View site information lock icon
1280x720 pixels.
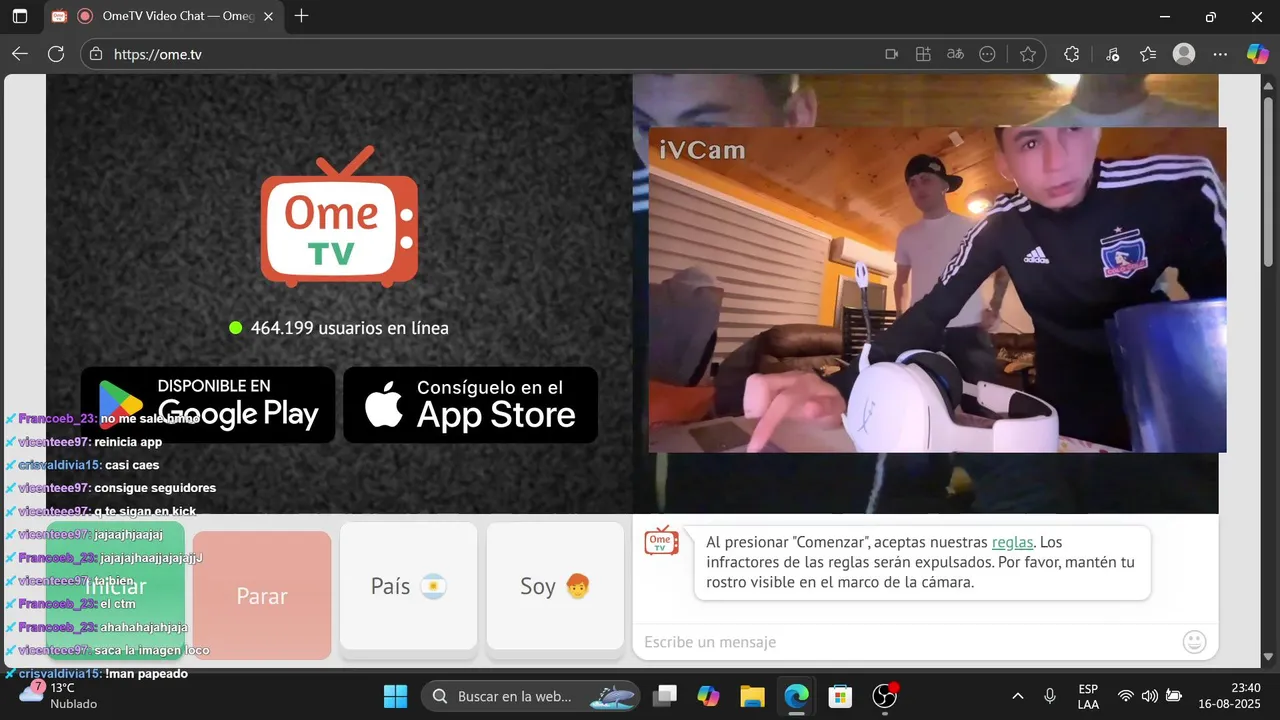[x=96, y=54]
